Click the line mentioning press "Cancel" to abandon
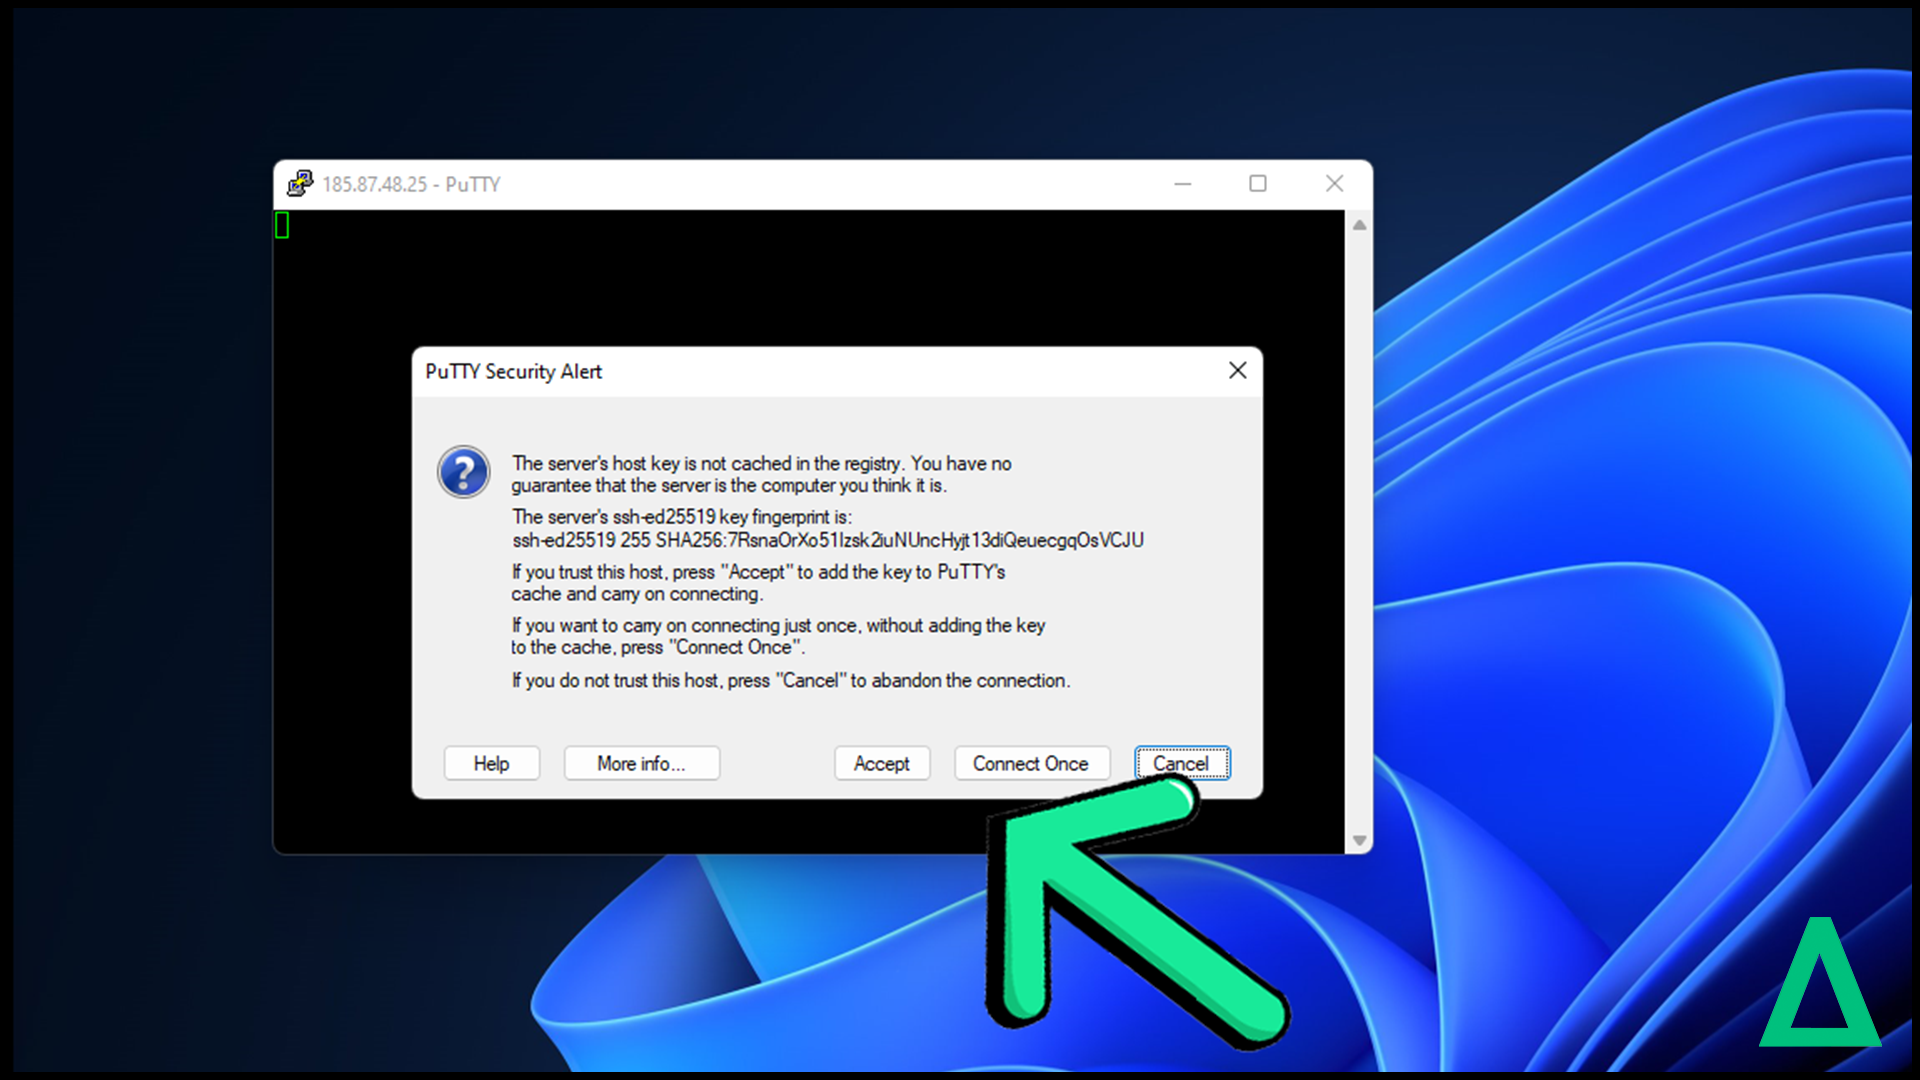The height and width of the screenshot is (1080, 1920). click(x=791, y=681)
